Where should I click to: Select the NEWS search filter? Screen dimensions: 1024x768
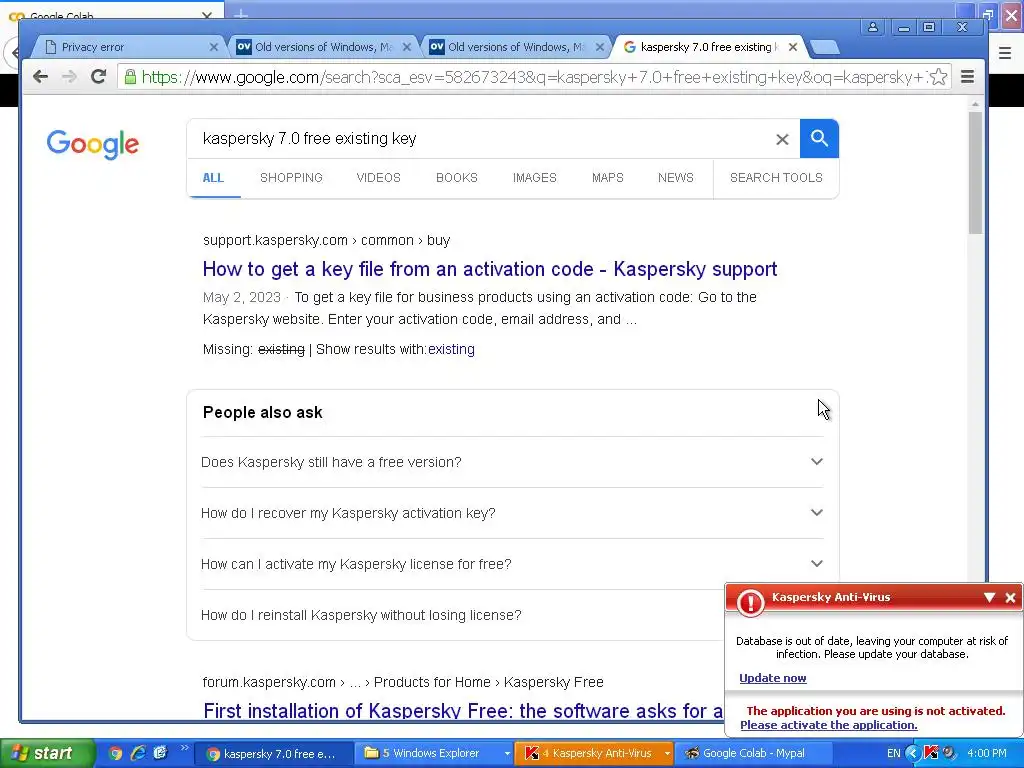point(676,178)
